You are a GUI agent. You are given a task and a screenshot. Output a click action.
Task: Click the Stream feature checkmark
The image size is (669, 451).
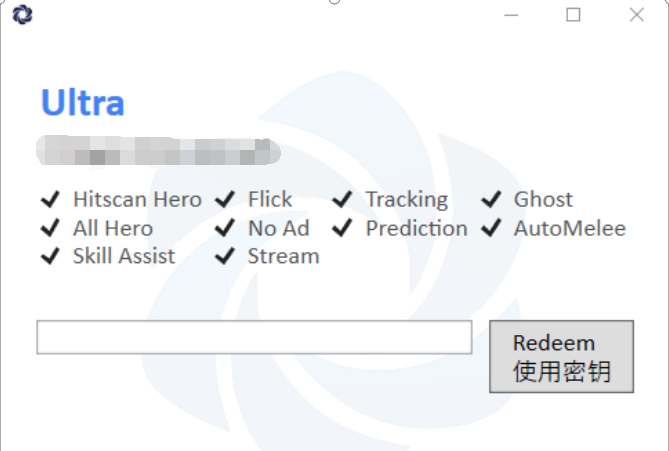tap(225, 256)
